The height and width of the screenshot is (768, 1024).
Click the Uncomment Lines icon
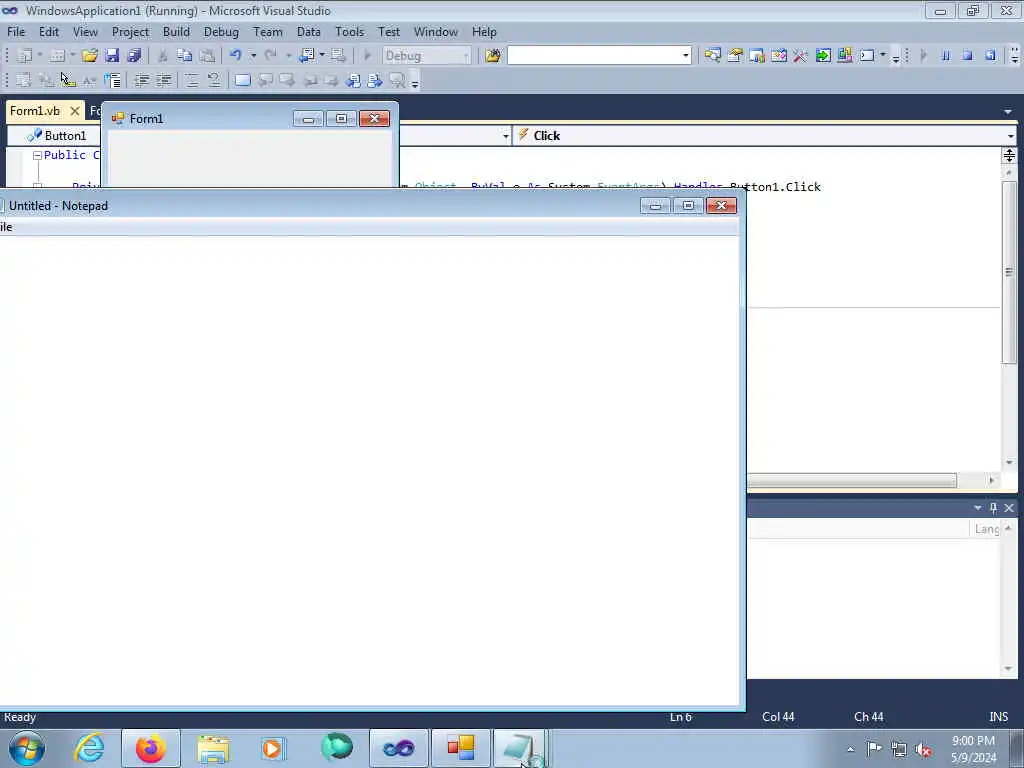pos(214,80)
